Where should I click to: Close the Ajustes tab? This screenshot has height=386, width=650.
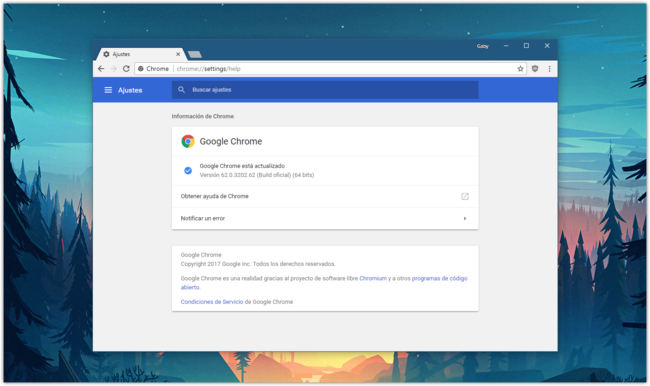click(178, 54)
